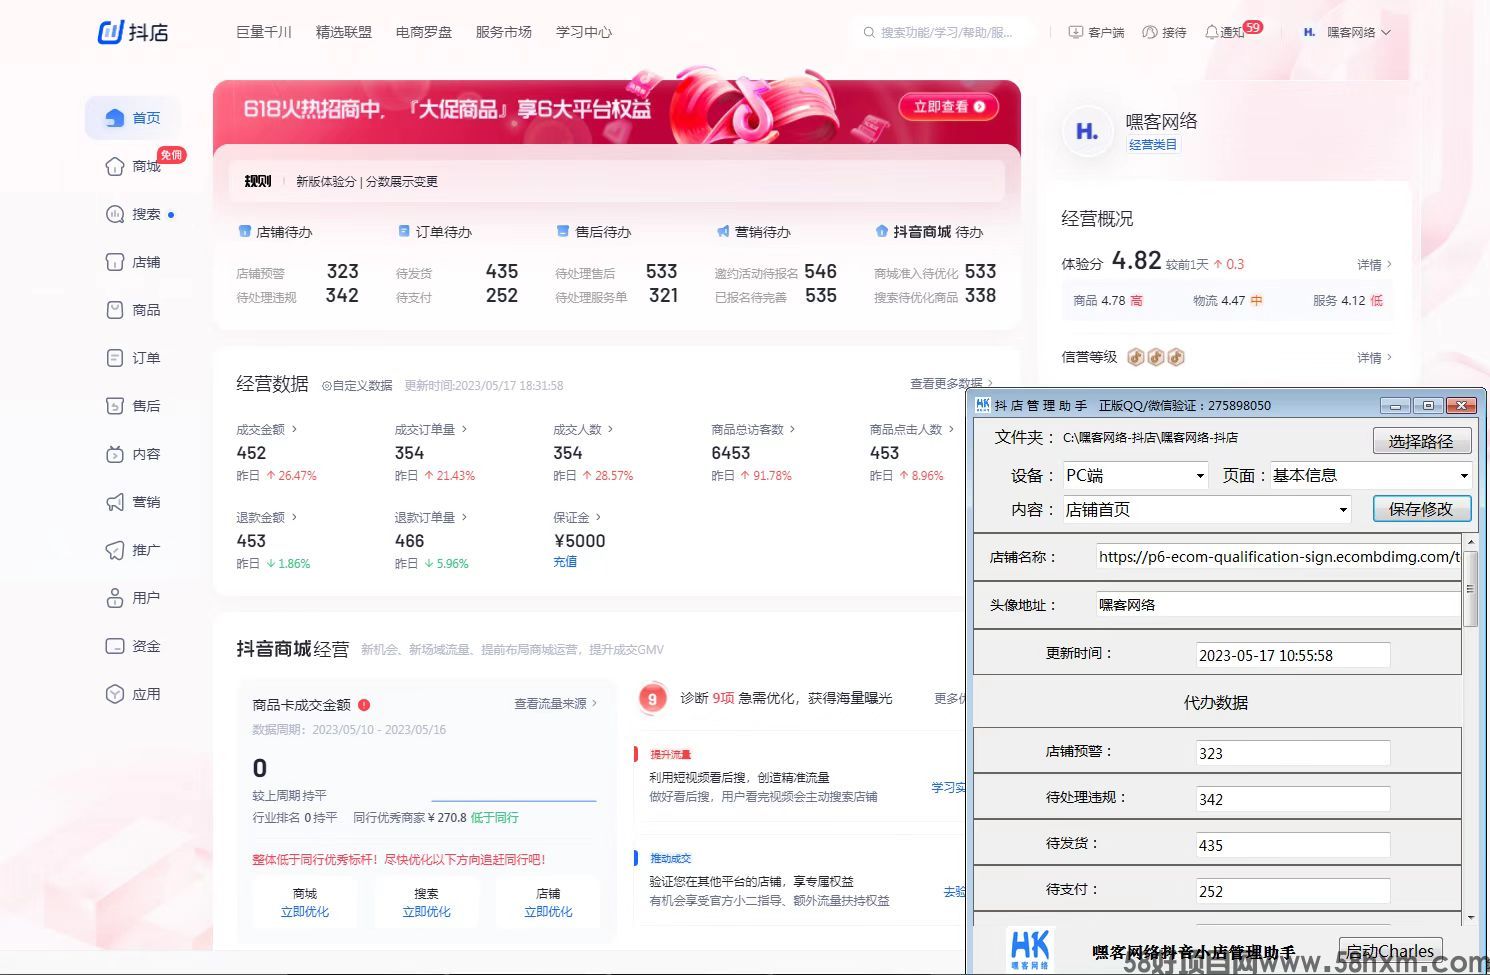
Task: Open 用户 sidebar icon
Action: [x=115, y=598]
